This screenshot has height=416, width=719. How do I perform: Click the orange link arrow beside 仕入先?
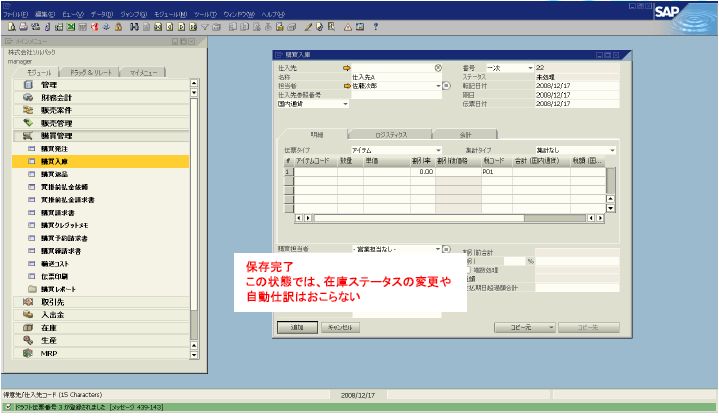pyautogui.click(x=347, y=68)
